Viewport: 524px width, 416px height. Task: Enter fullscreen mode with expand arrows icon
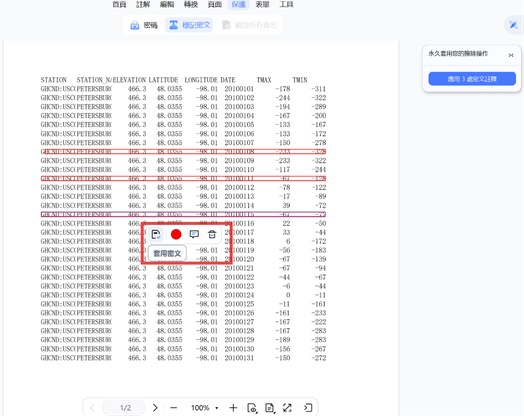pyautogui.click(x=287, y=408)
